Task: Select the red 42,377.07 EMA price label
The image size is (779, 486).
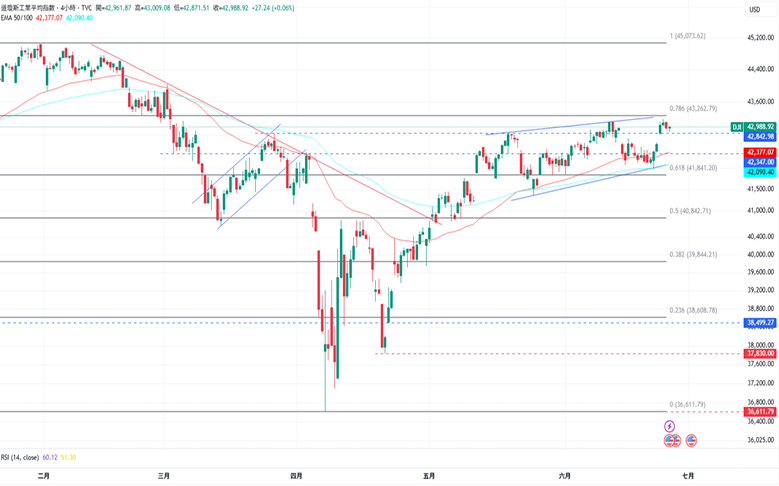Action: [760, 152]
